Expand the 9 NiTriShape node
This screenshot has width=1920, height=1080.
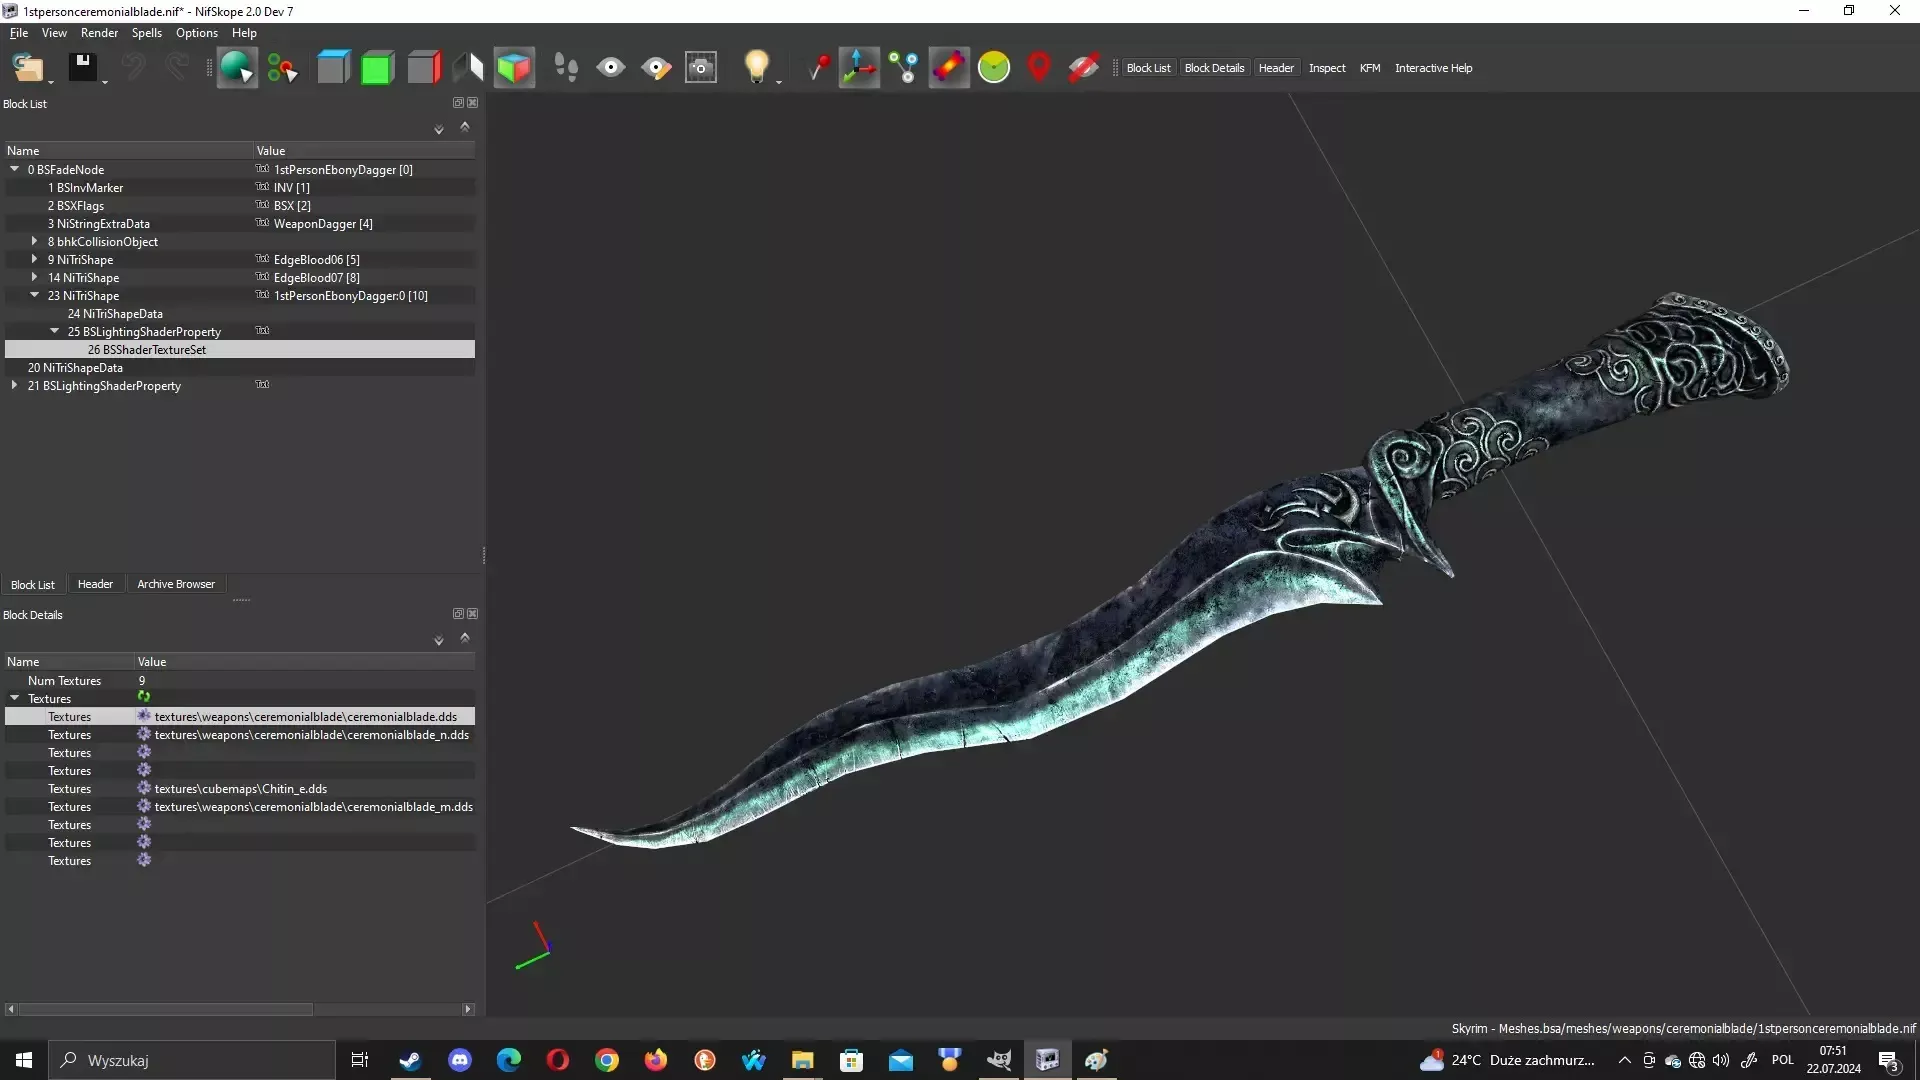(35, 259)
